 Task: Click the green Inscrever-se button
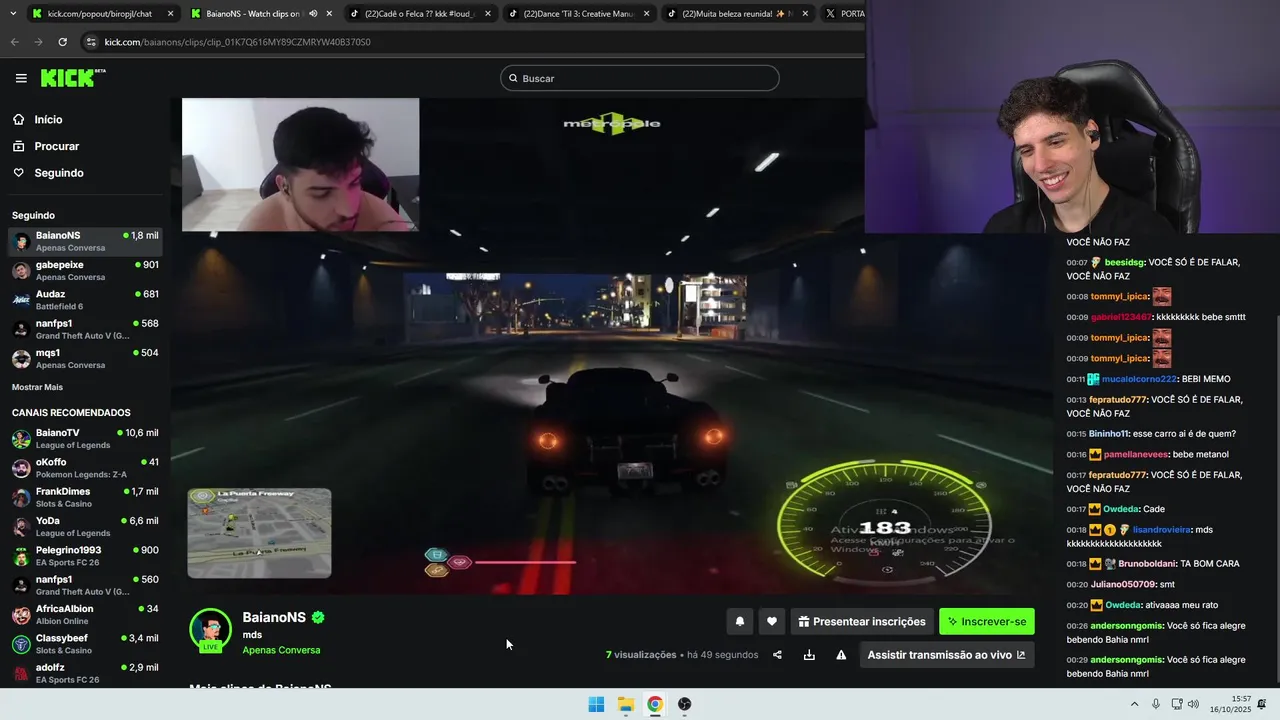(x=987, y=621)
